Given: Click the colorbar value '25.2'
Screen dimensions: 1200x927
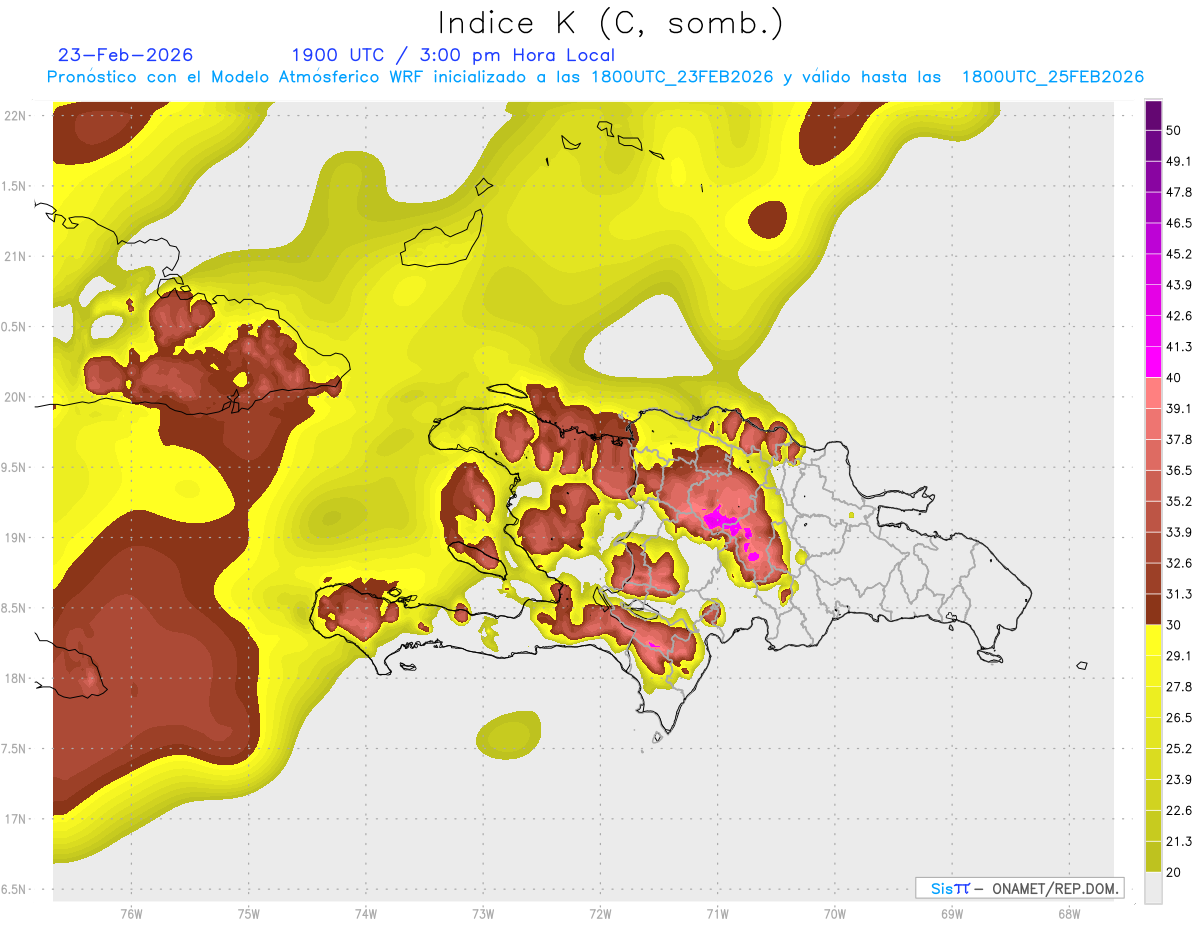Looking at the screenshot, I should [1178, 749].
